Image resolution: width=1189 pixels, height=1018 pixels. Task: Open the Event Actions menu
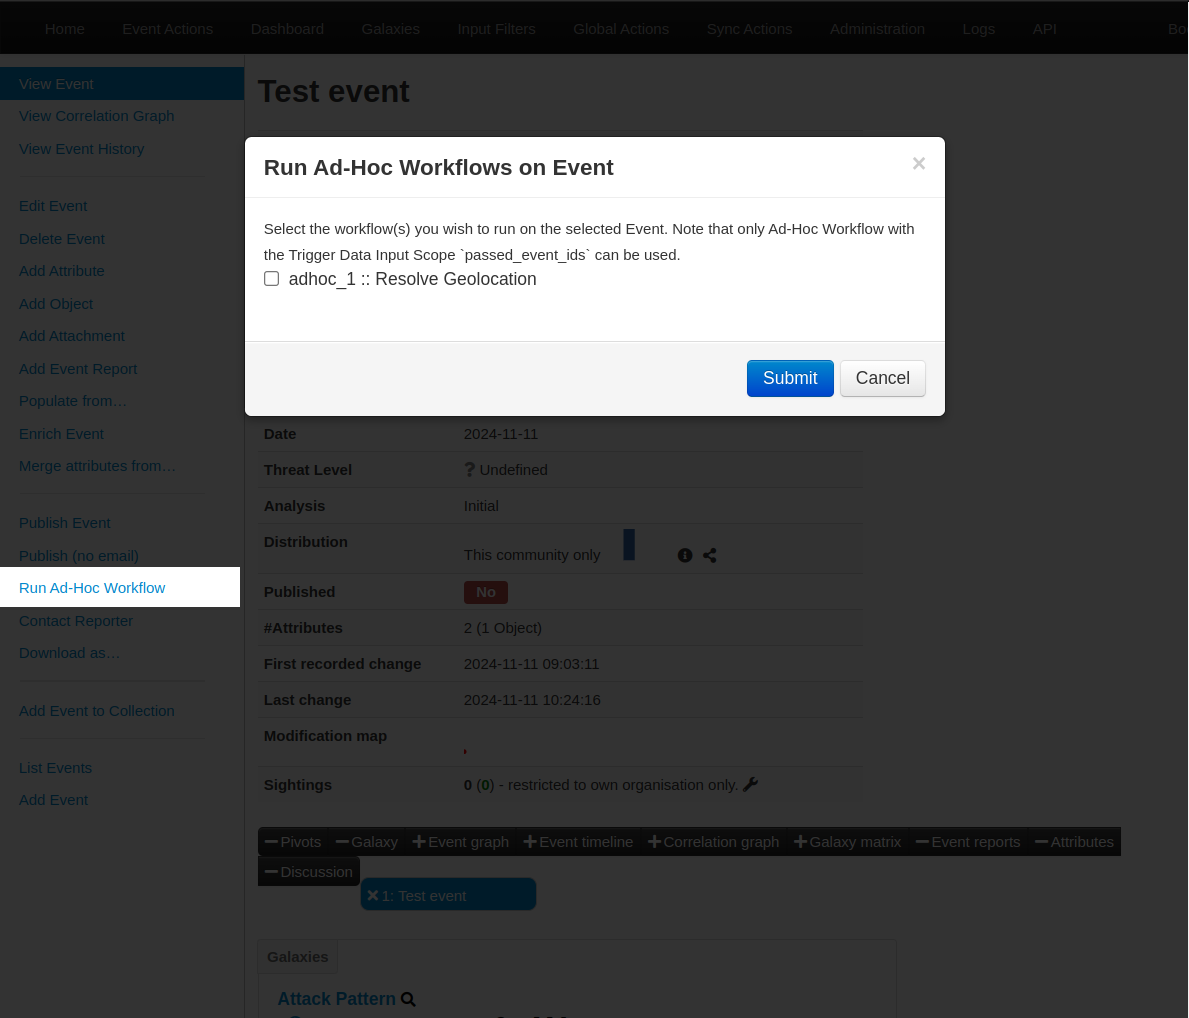pos(167,29)
